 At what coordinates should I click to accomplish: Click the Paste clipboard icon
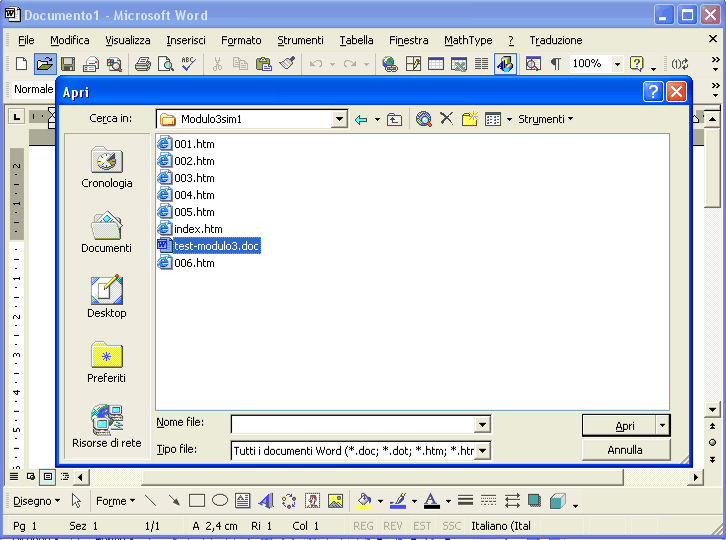tap(263, 63)
